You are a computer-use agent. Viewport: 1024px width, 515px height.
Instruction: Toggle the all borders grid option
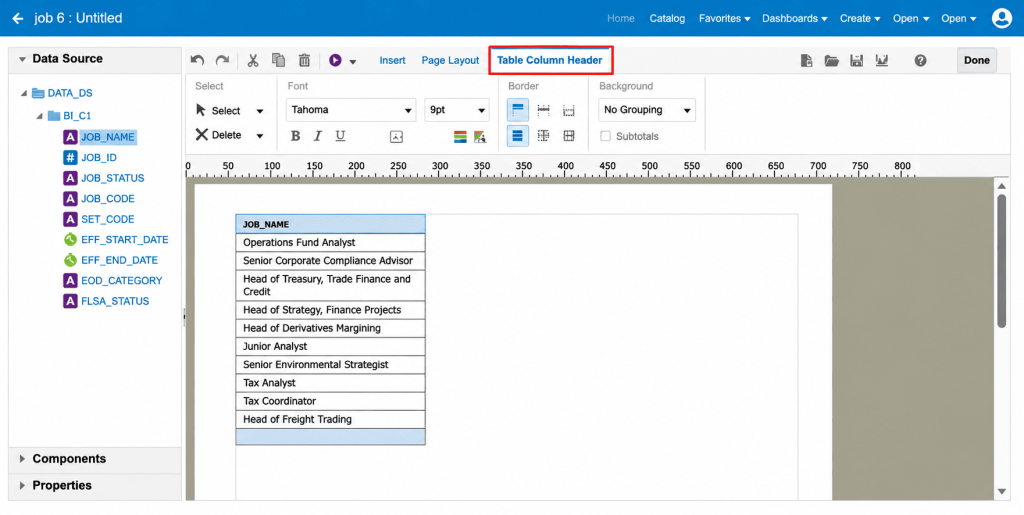tap(569, 136)
